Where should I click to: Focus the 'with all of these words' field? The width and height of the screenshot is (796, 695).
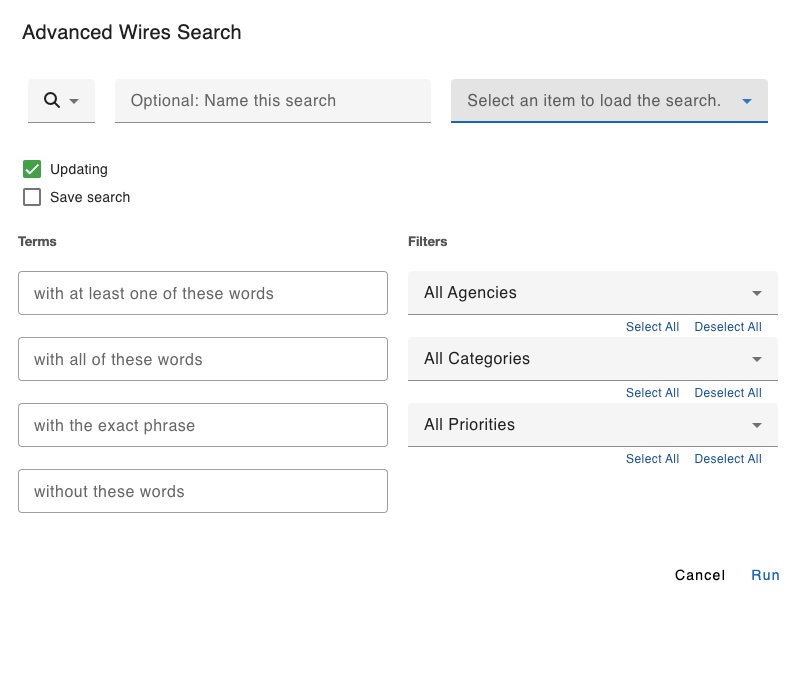pyautogui.click(x=203, y=359)
